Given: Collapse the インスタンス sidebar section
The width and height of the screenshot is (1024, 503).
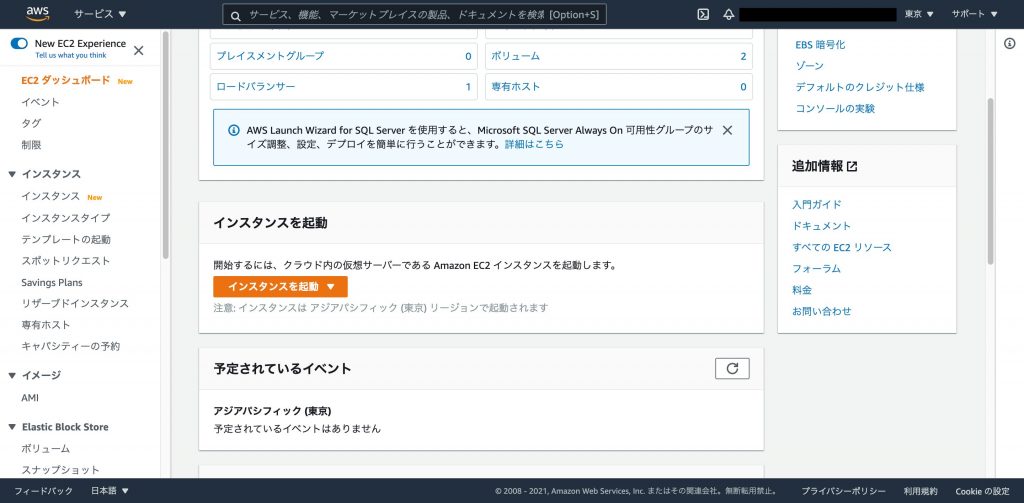Looking at the screenshot, I should pos(12,174).
